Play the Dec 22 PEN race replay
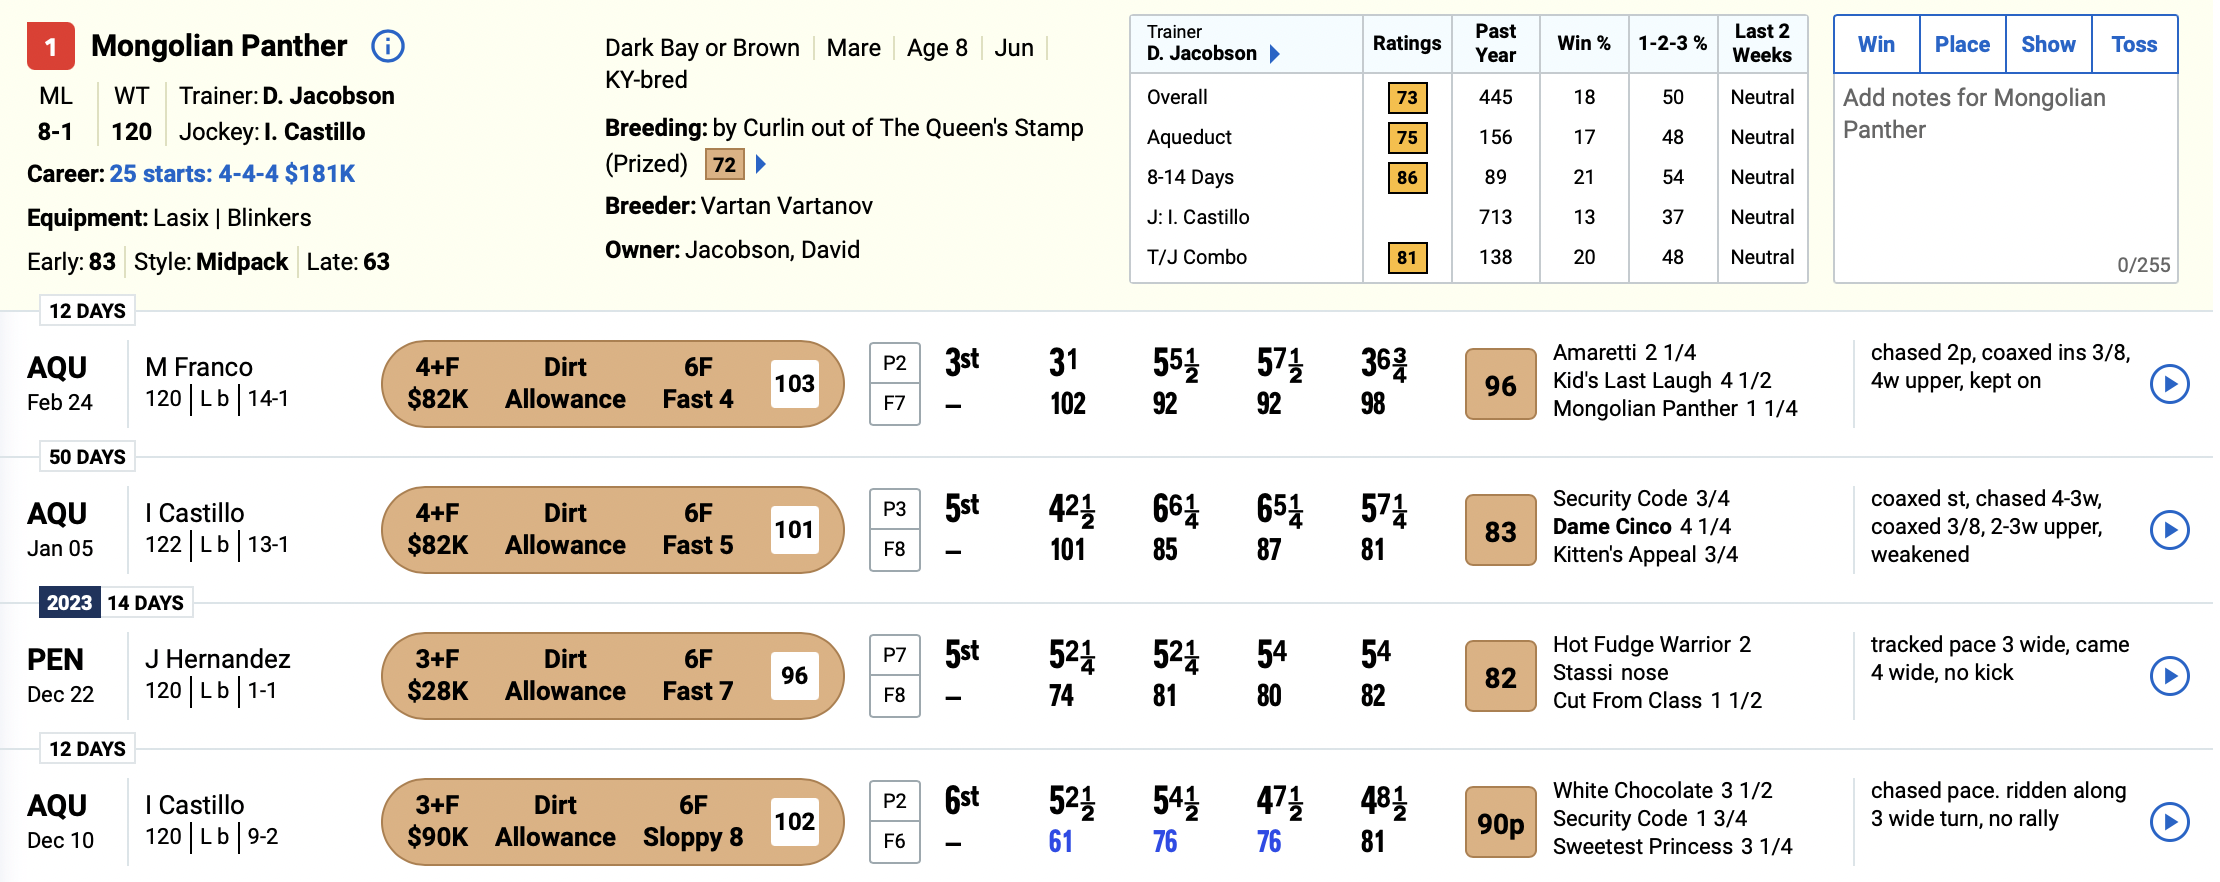The image size is (2220, 882). (x=2170, y=676)
